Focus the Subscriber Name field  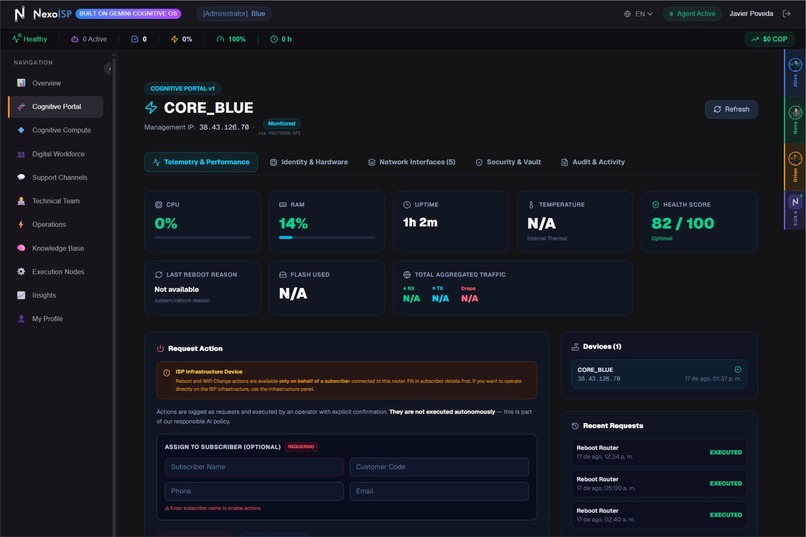[254, 467]
